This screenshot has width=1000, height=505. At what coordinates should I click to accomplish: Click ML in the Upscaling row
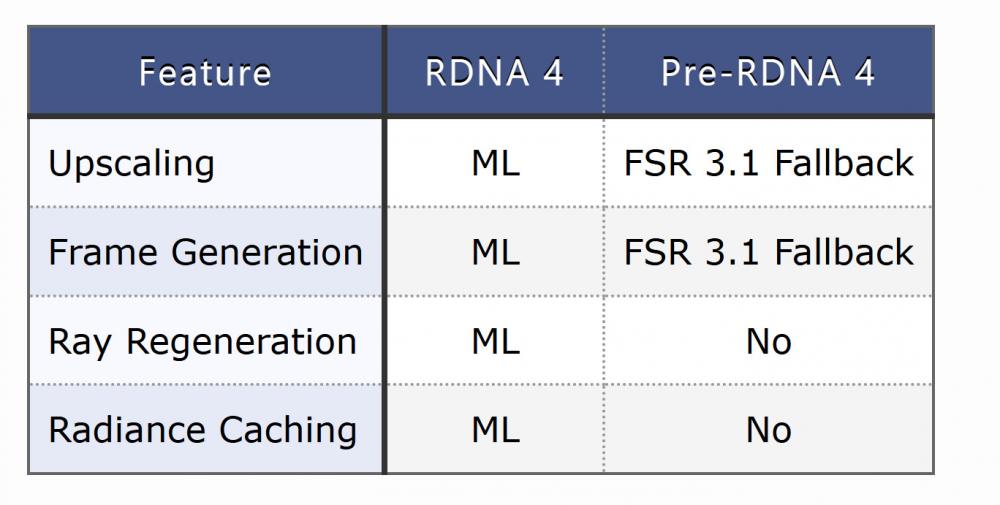tap(495, 164)
